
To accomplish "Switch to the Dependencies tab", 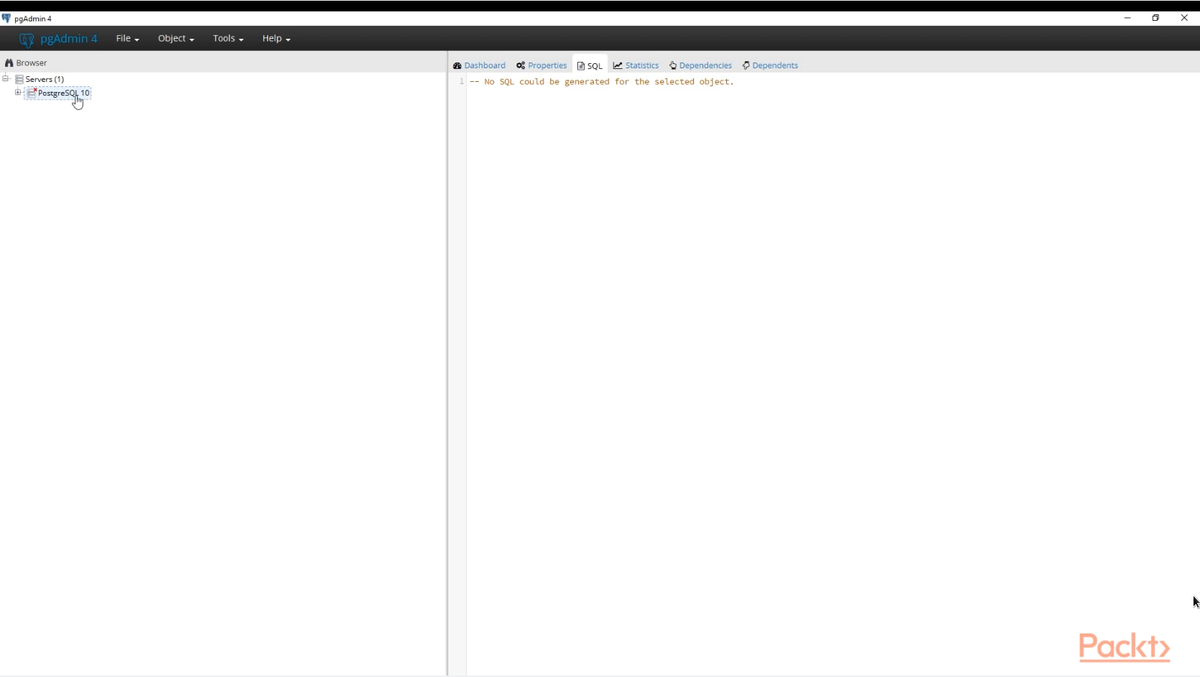I will coord(700,65).
